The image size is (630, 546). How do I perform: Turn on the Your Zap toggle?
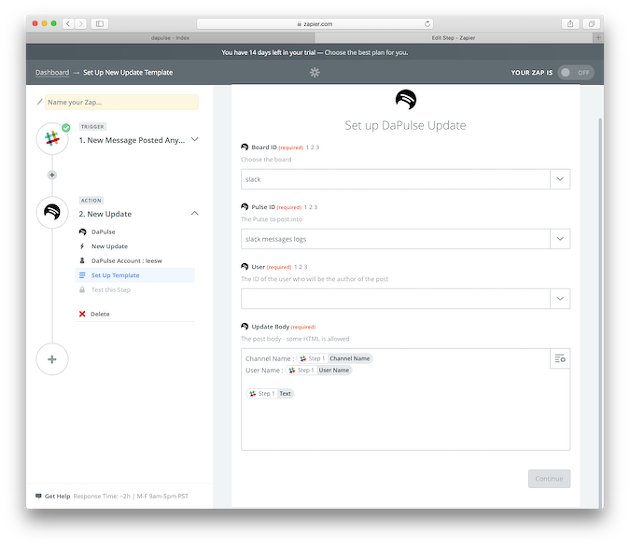[575, 72]
